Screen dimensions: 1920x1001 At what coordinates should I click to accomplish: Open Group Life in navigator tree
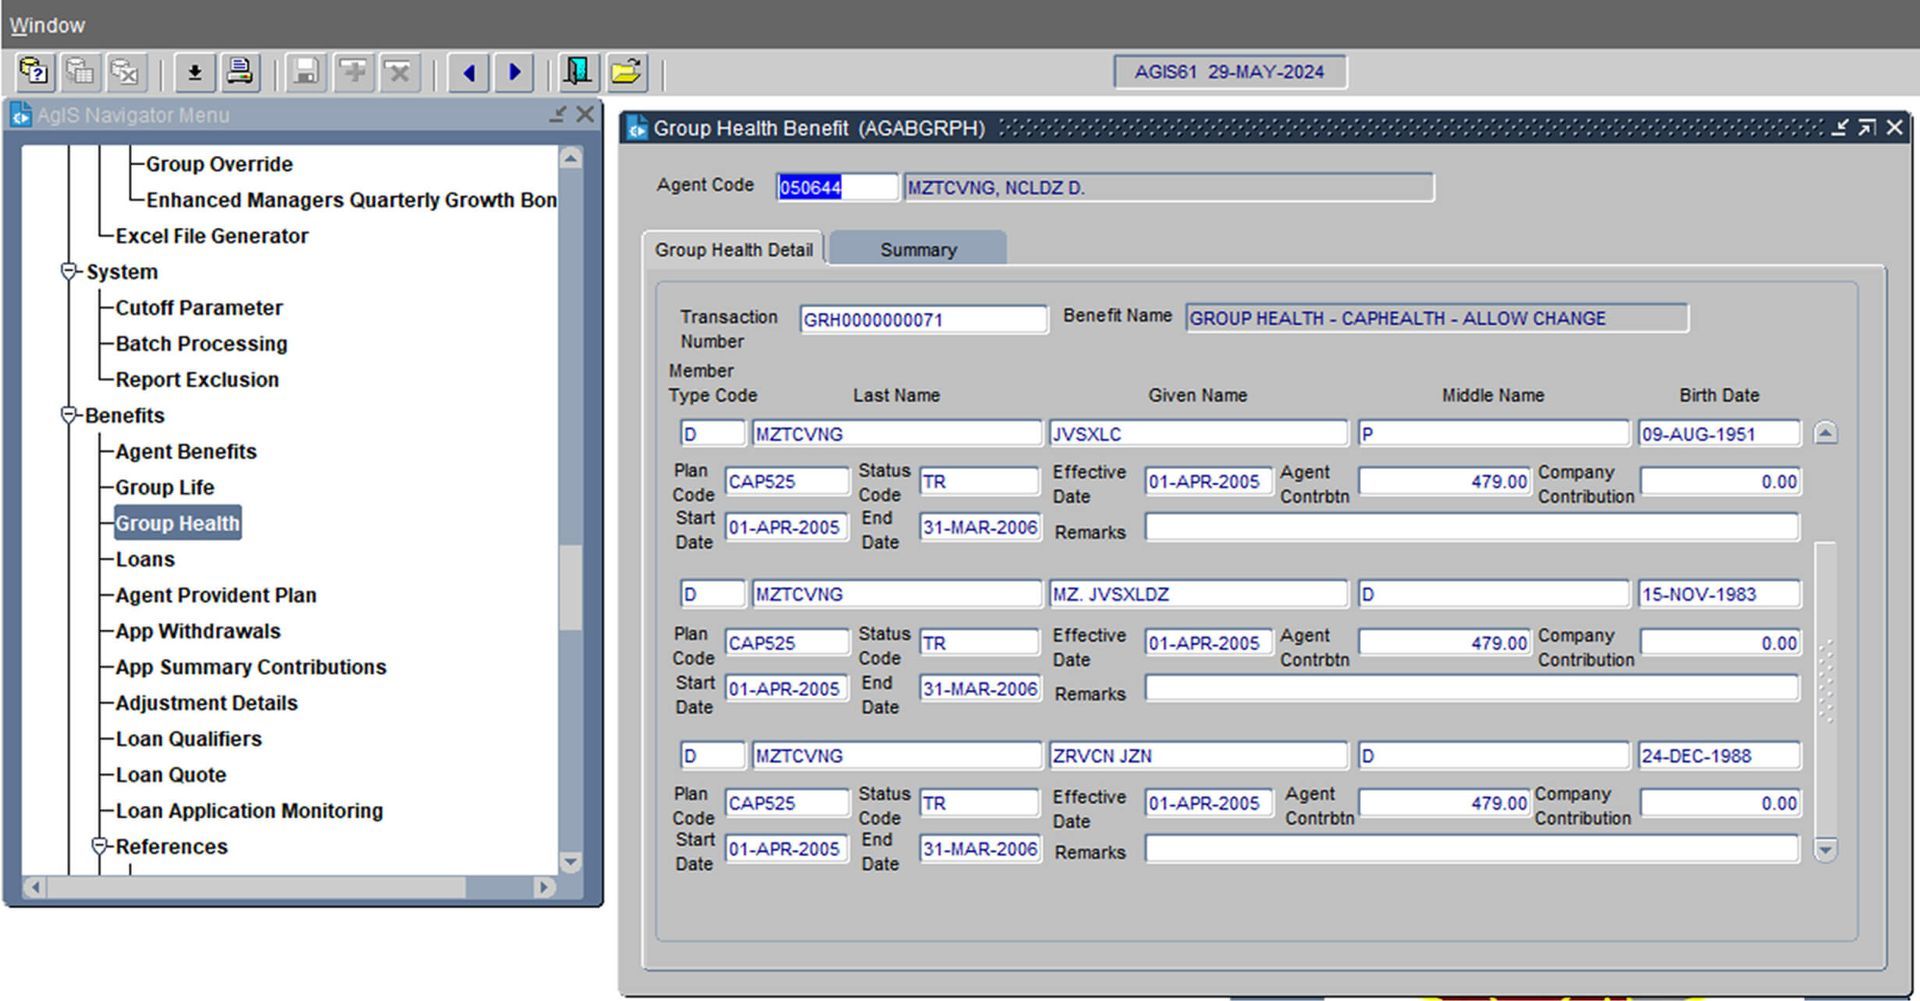coord(165,487)
